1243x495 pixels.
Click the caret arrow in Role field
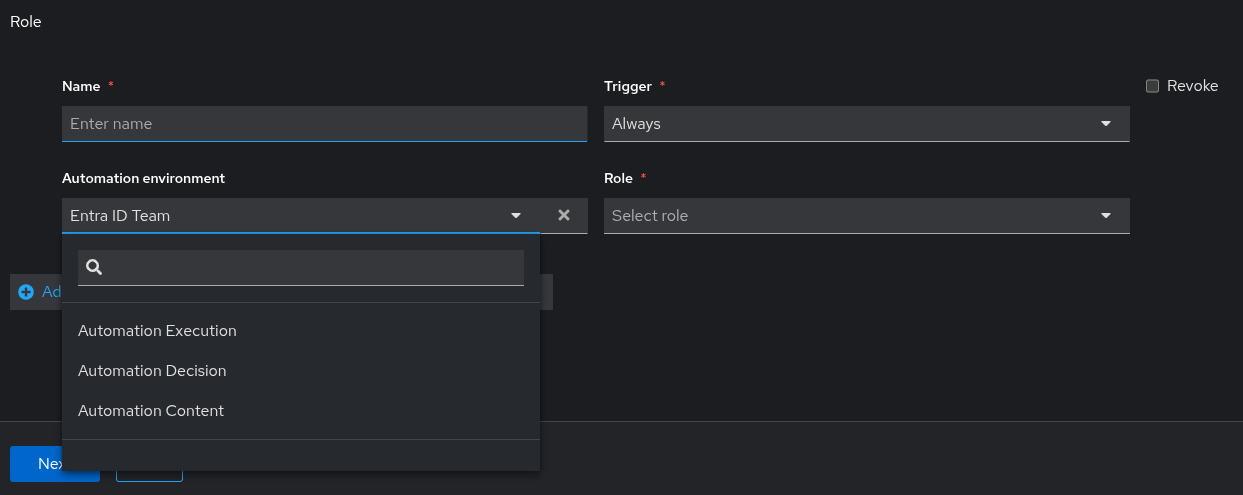(x=1106, y=216)
